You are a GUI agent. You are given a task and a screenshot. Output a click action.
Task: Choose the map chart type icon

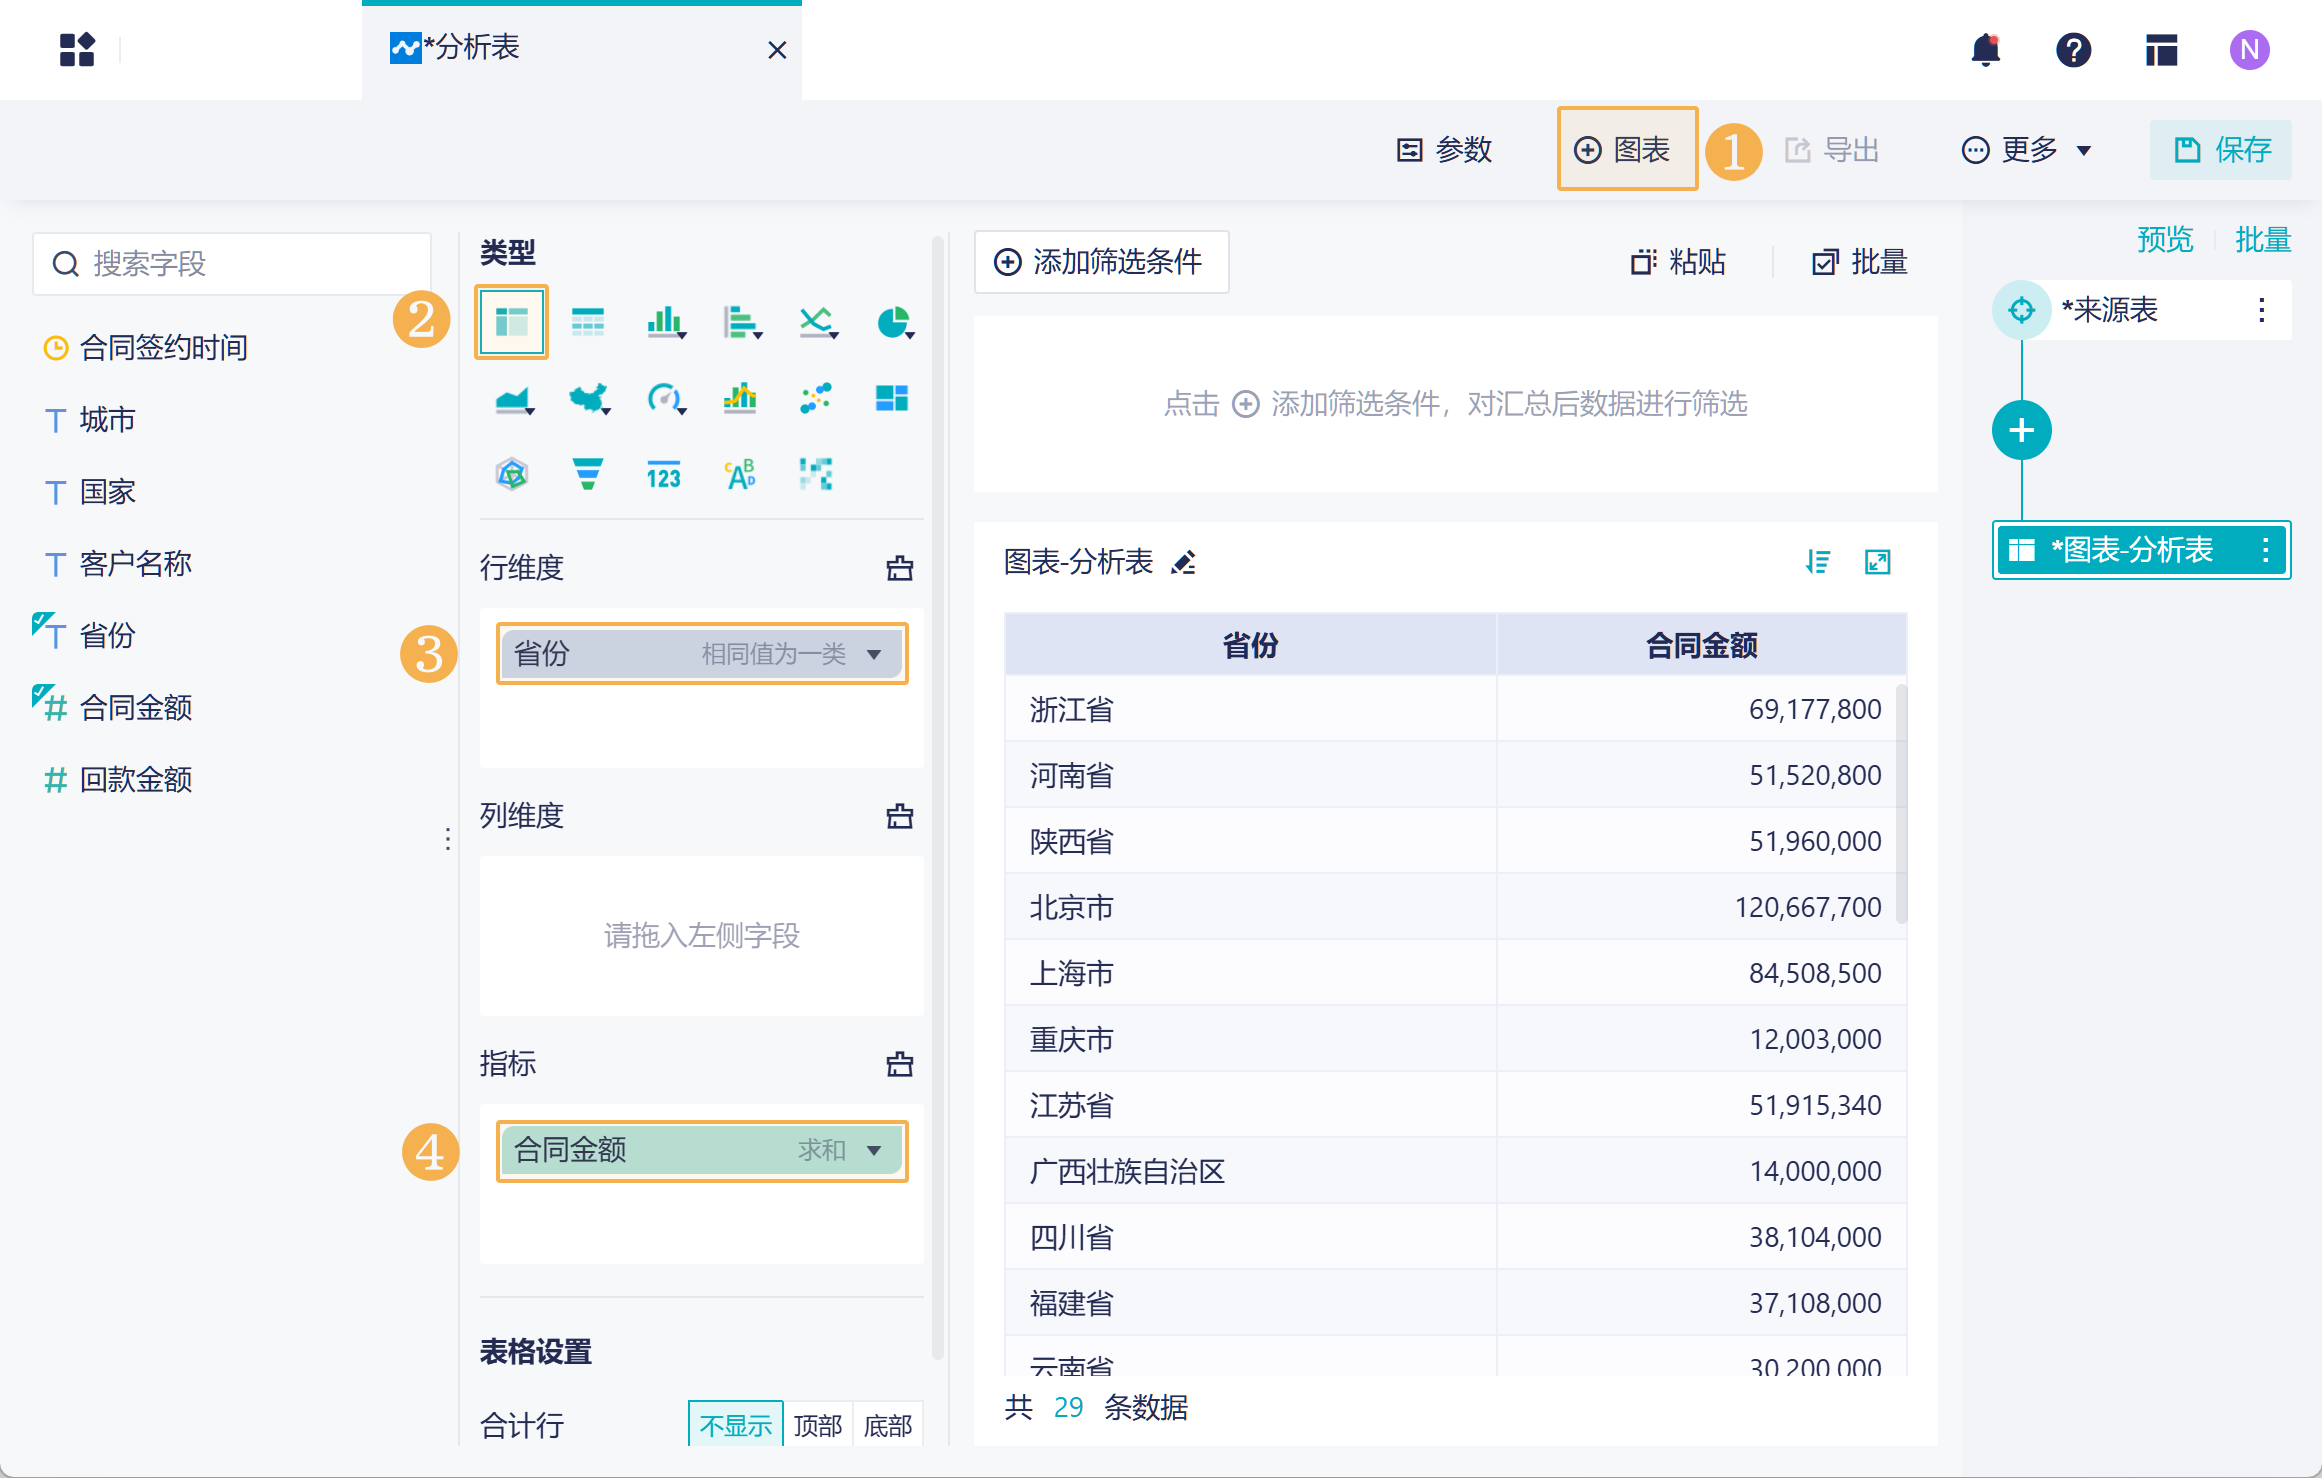click(589, 398)
